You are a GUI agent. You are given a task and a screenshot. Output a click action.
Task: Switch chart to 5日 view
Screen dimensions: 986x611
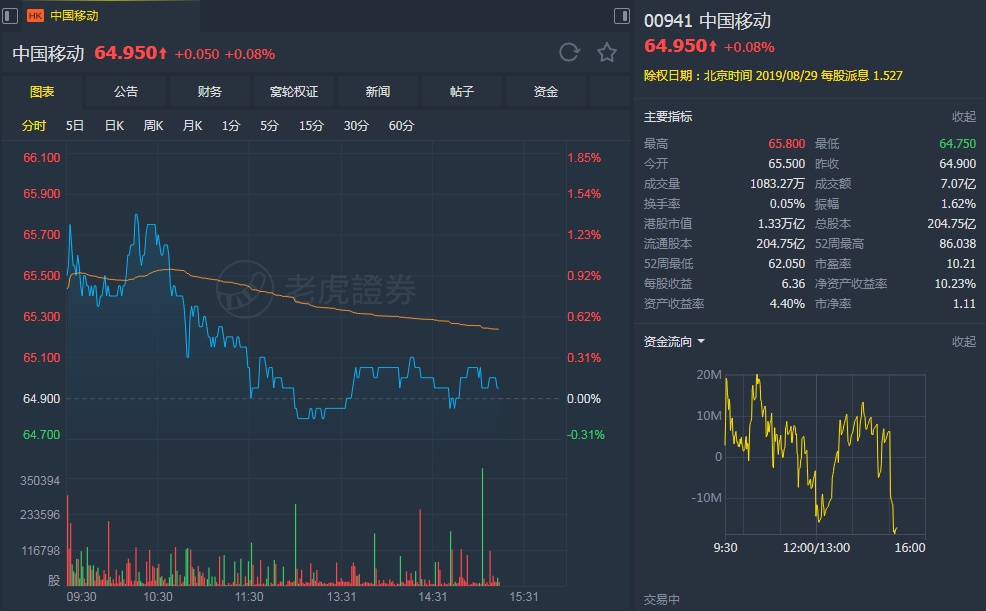[75, 126]
